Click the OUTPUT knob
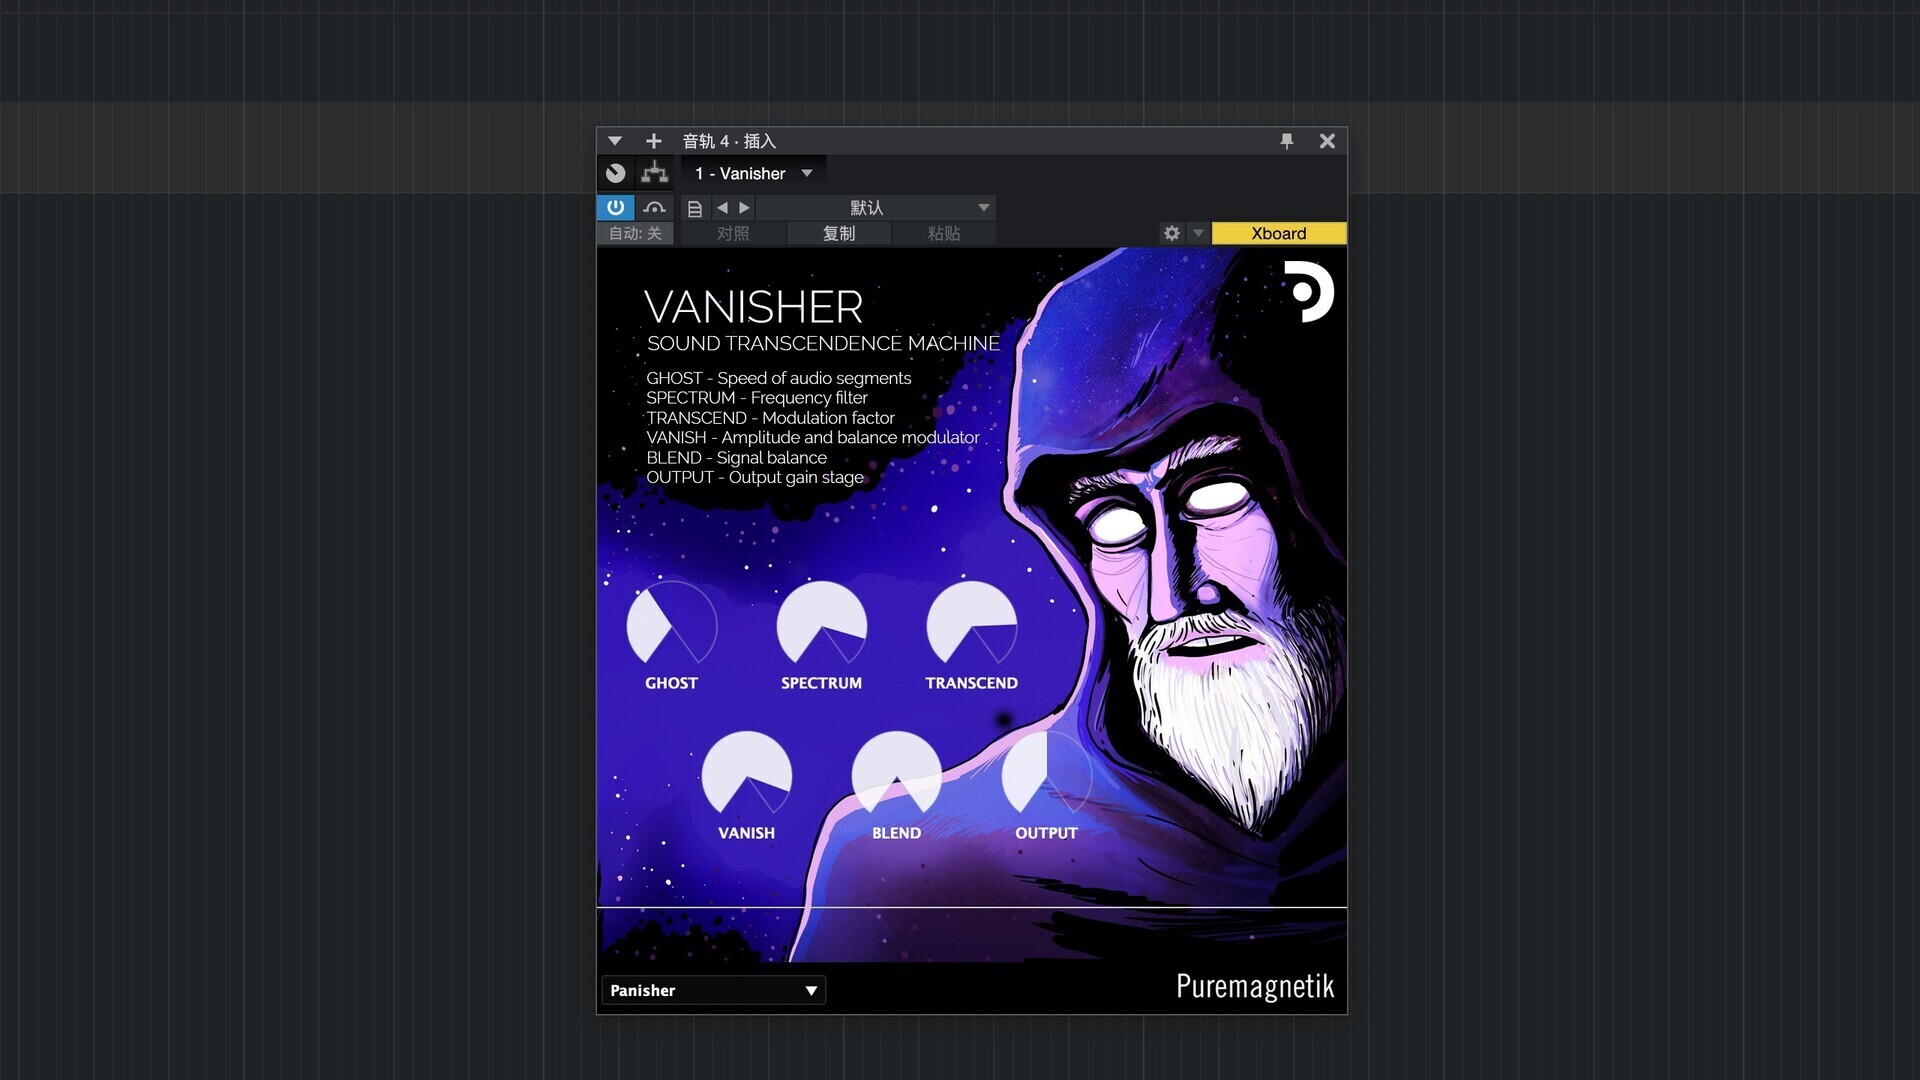 tap(1046, 775)
